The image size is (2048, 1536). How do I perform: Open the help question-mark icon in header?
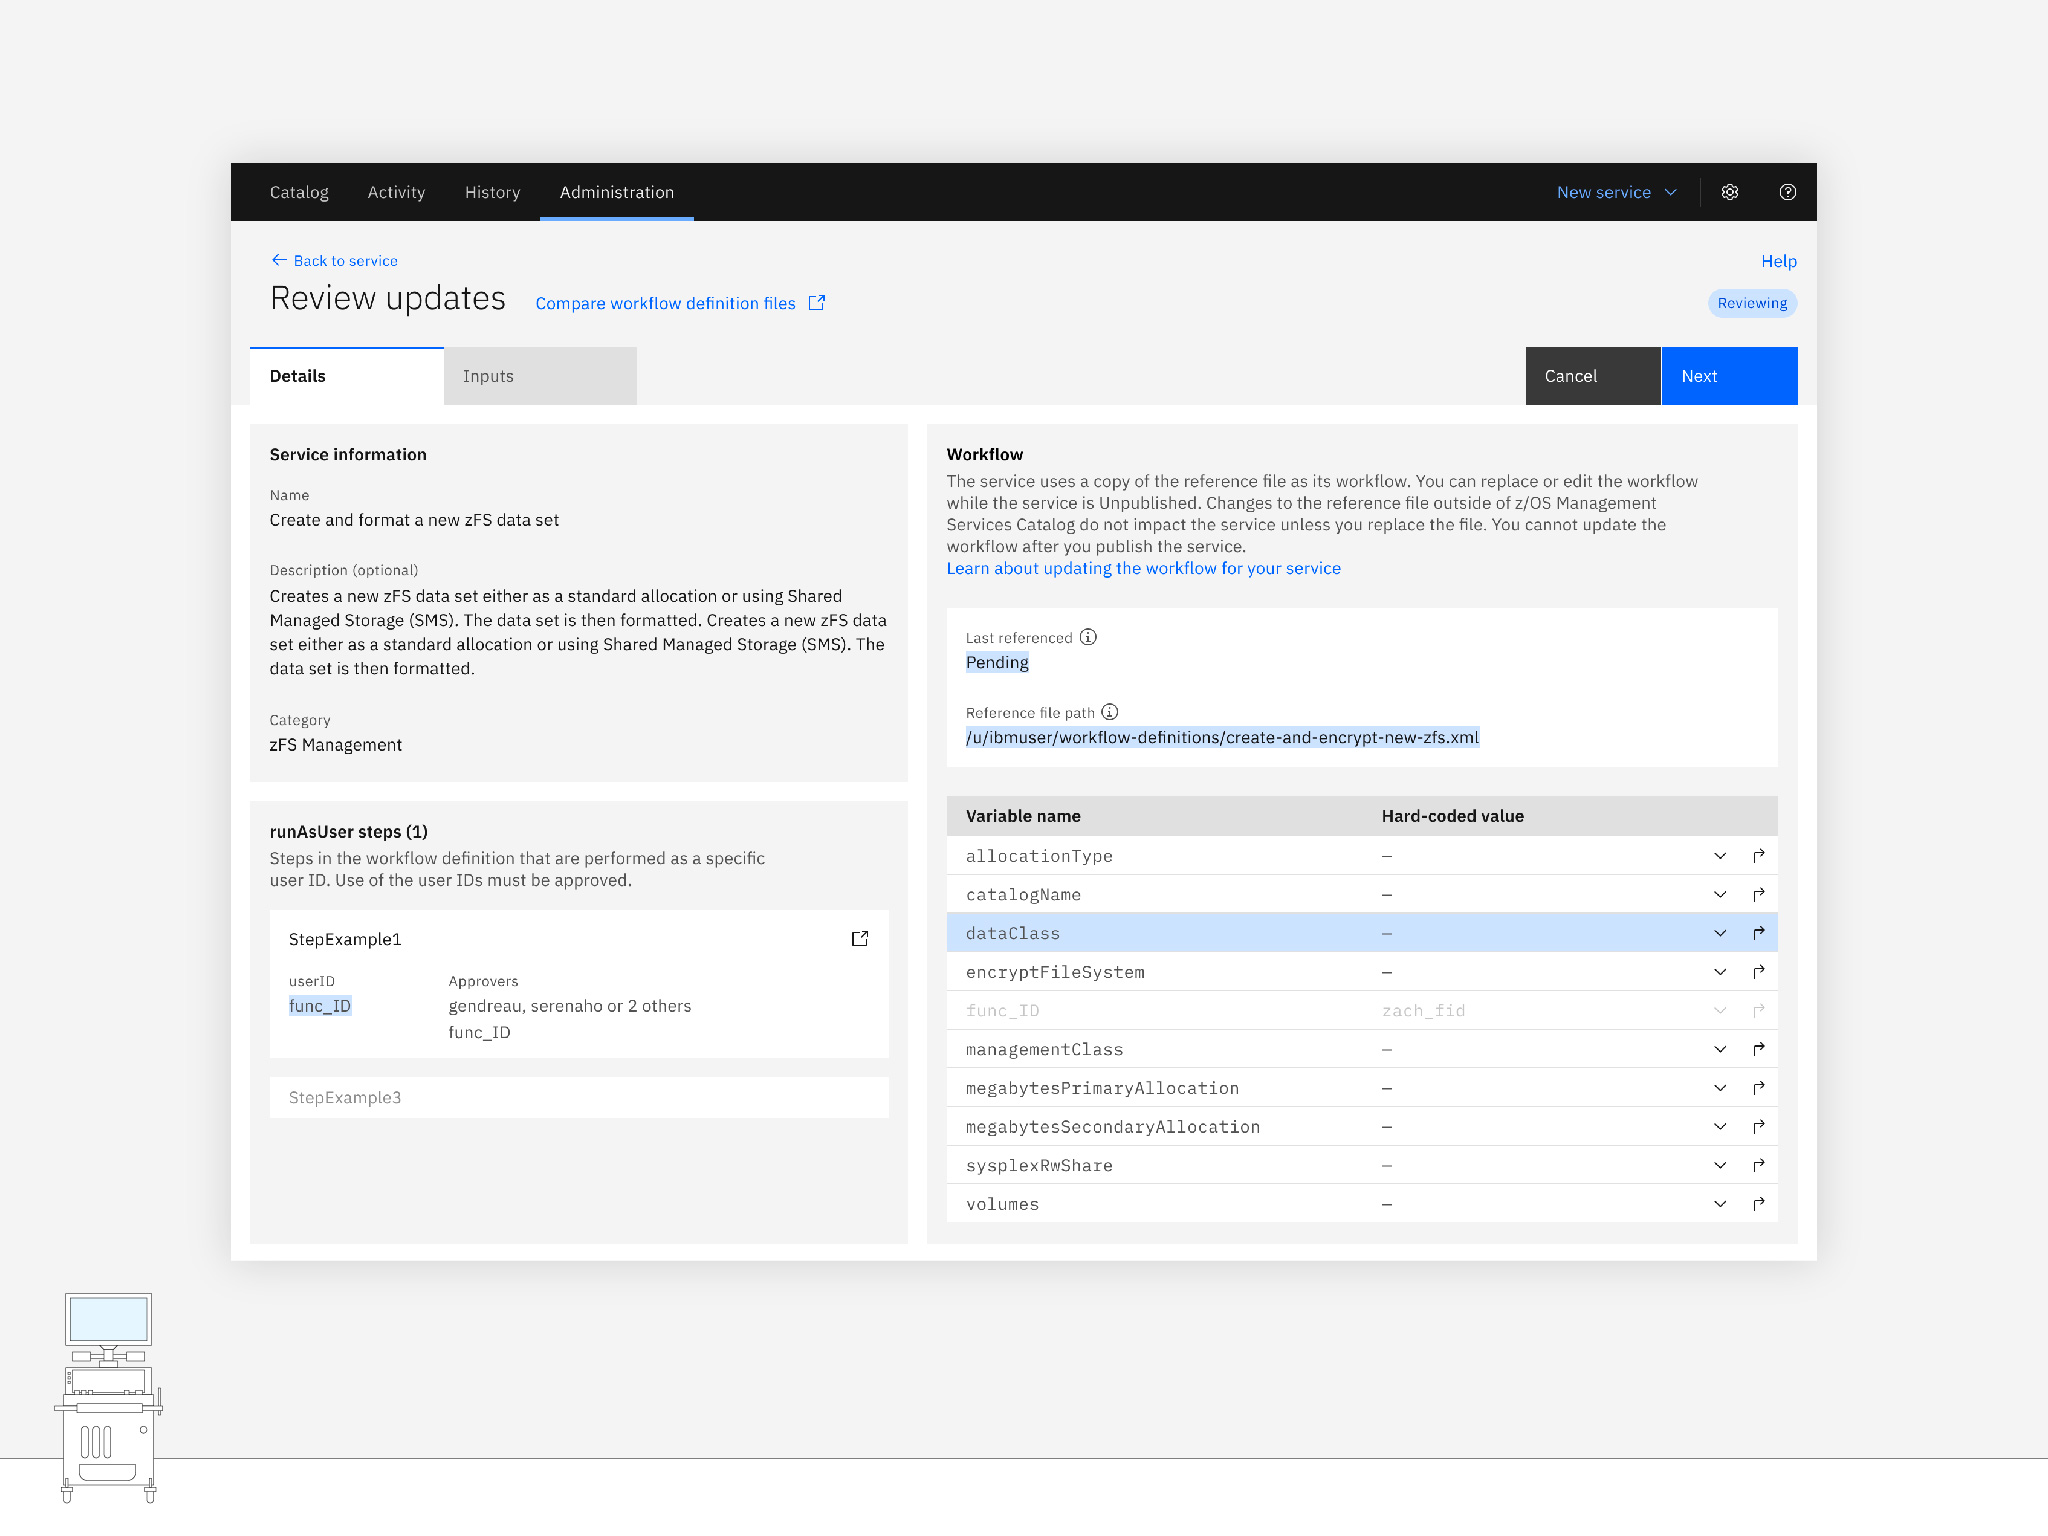coord(1788,192)
